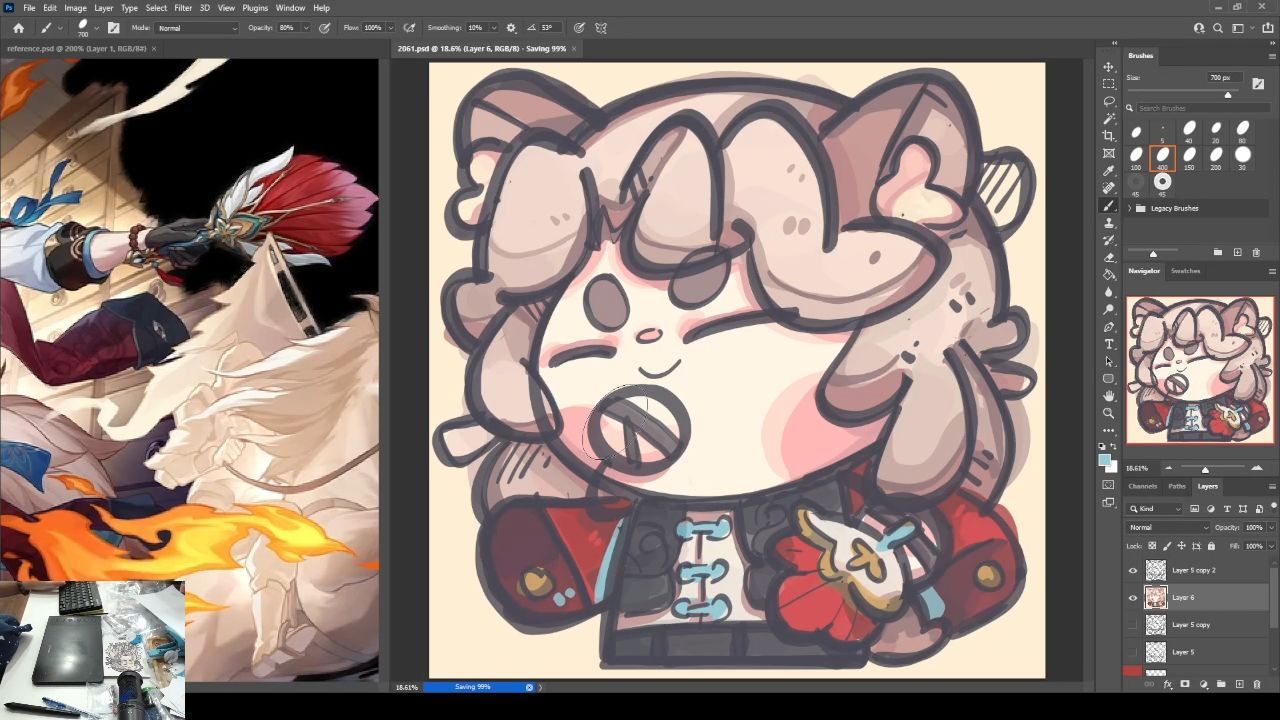Select the Zoom tool
The image size is (1280, 720).
coord(1109,413)
